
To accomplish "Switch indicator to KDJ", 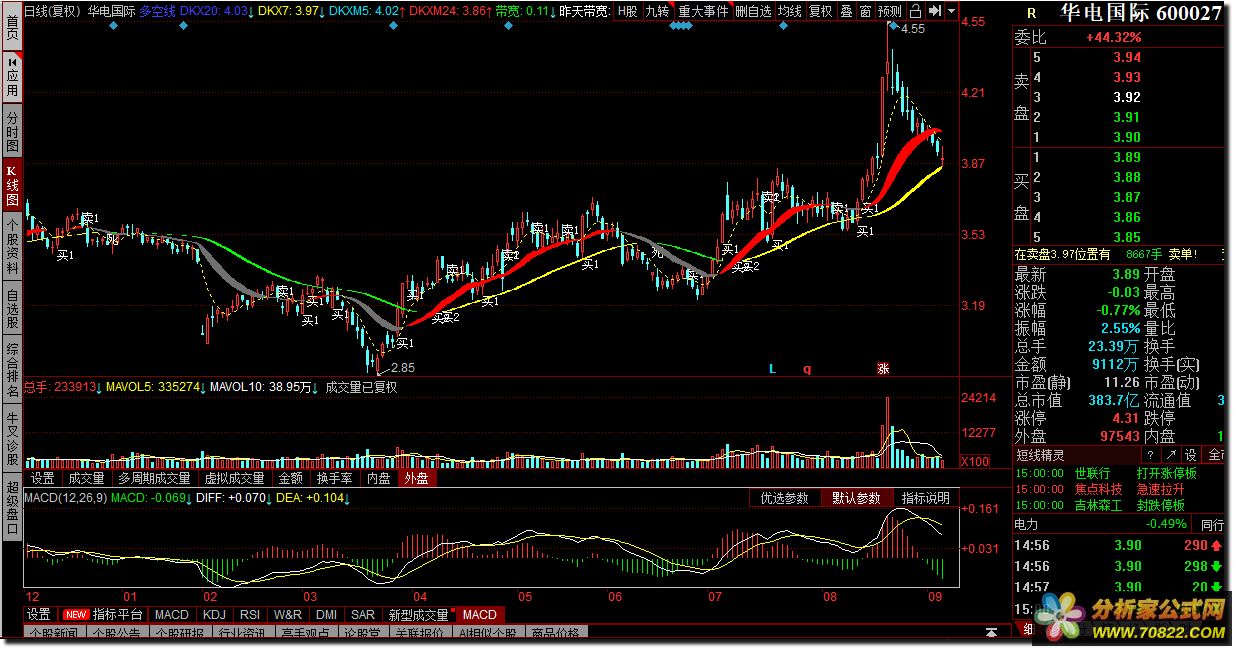I will 214,614.
